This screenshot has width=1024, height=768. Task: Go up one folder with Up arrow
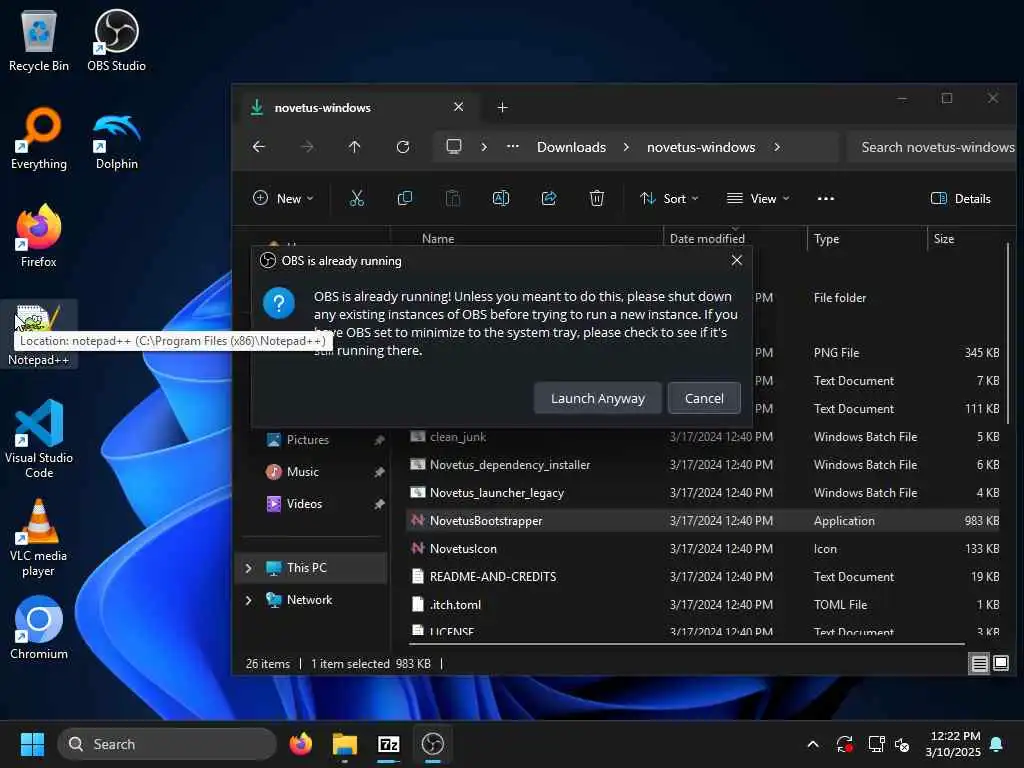(x=355, y=147)
